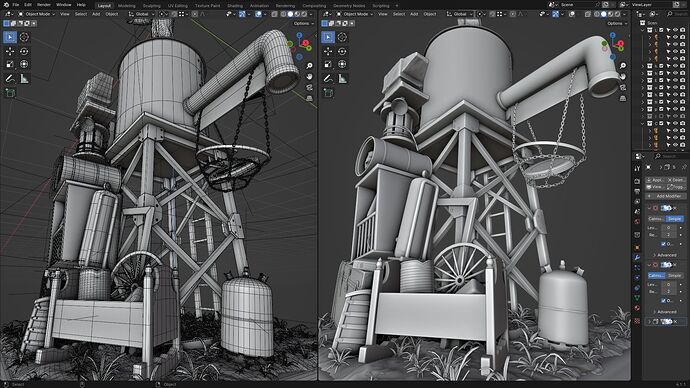Open Options dropdown in right viewport
The width and height of the screenshot is (690, 388).
coord(617,23)
